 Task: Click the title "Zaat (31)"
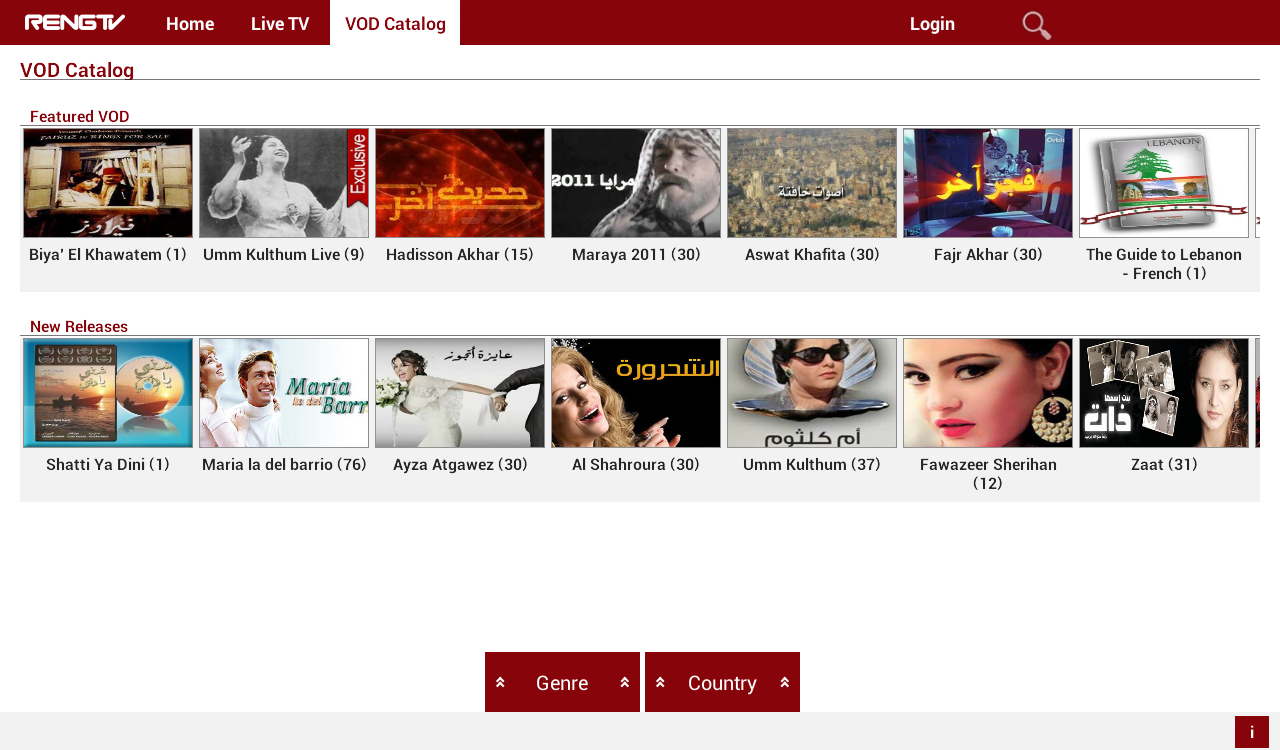tap(1164, 465)
